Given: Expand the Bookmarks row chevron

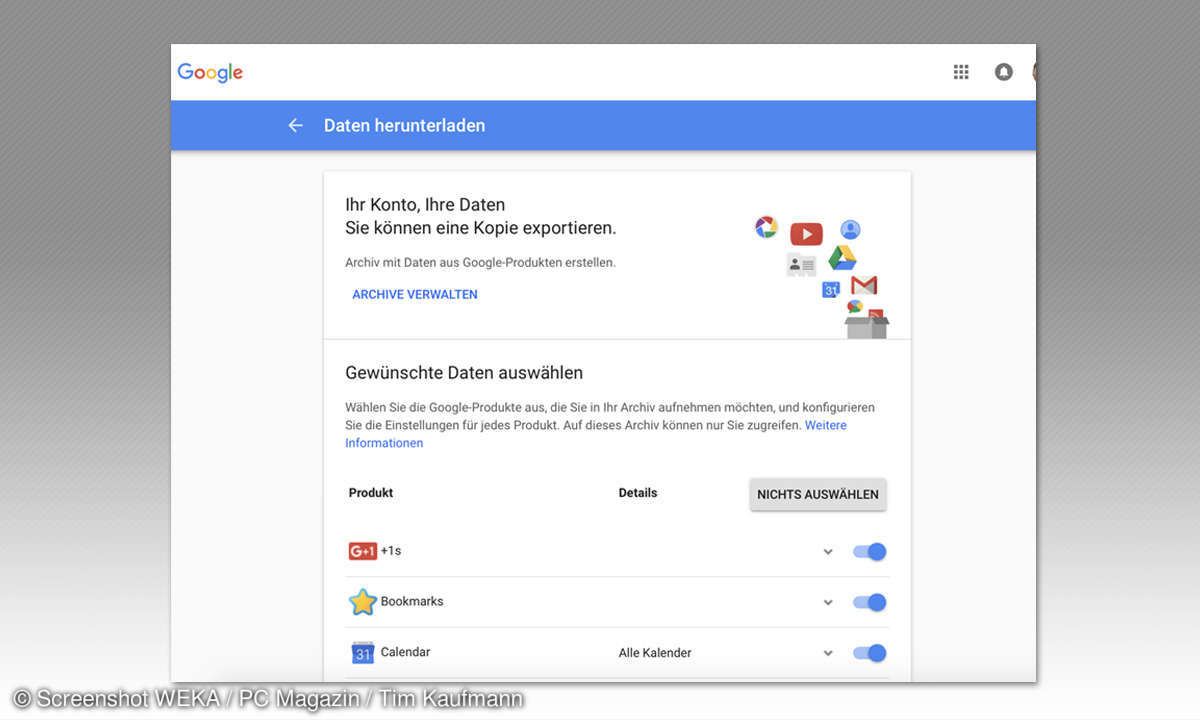Looking at the screenshot, I should (x=828, y=602).
